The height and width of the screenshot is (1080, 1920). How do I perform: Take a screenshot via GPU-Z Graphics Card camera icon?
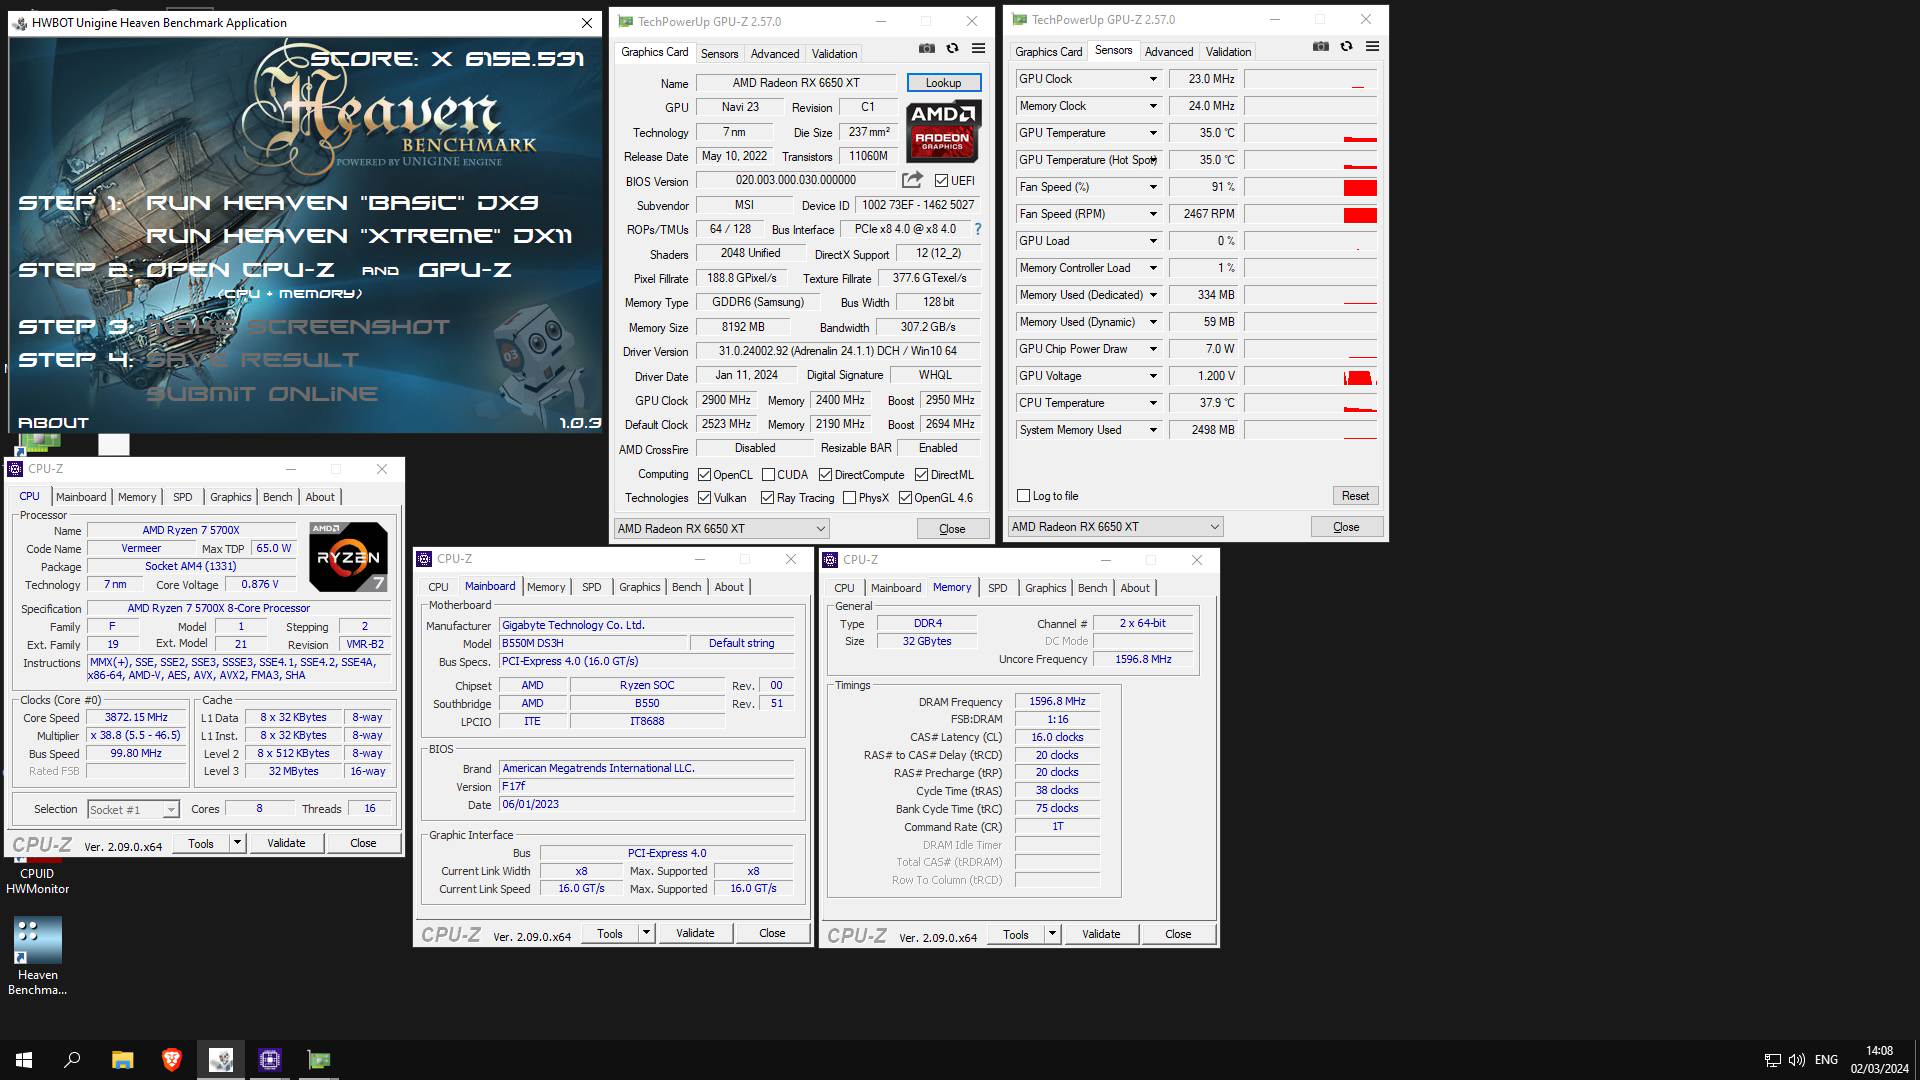pyautogui.click(x=927, y=49)
